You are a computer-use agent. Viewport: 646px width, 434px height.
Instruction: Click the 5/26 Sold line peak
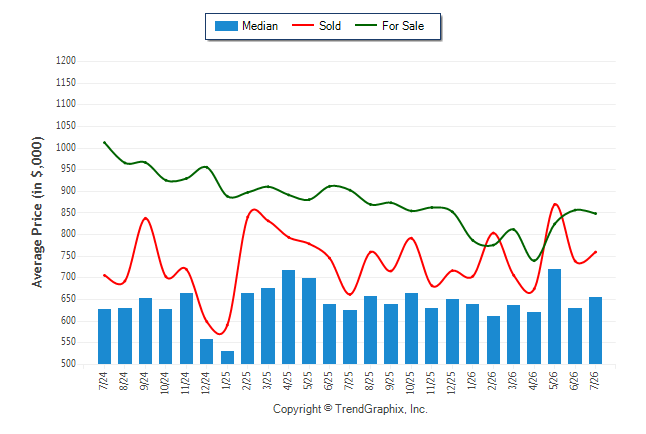click(555, 204)
